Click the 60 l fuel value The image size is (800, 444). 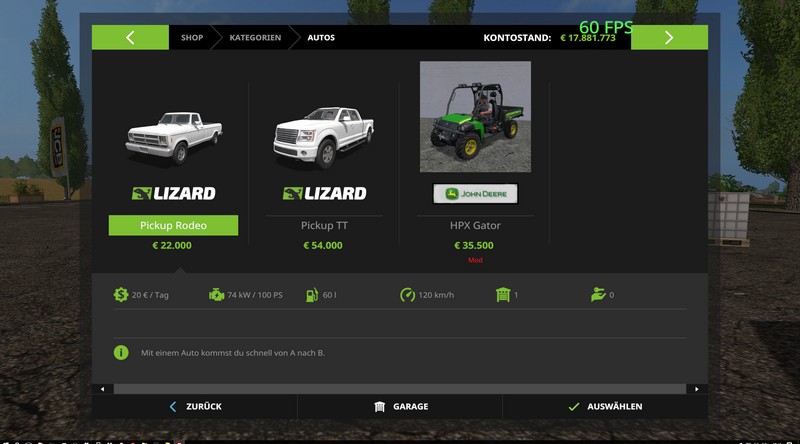click(x=330, y=295)
